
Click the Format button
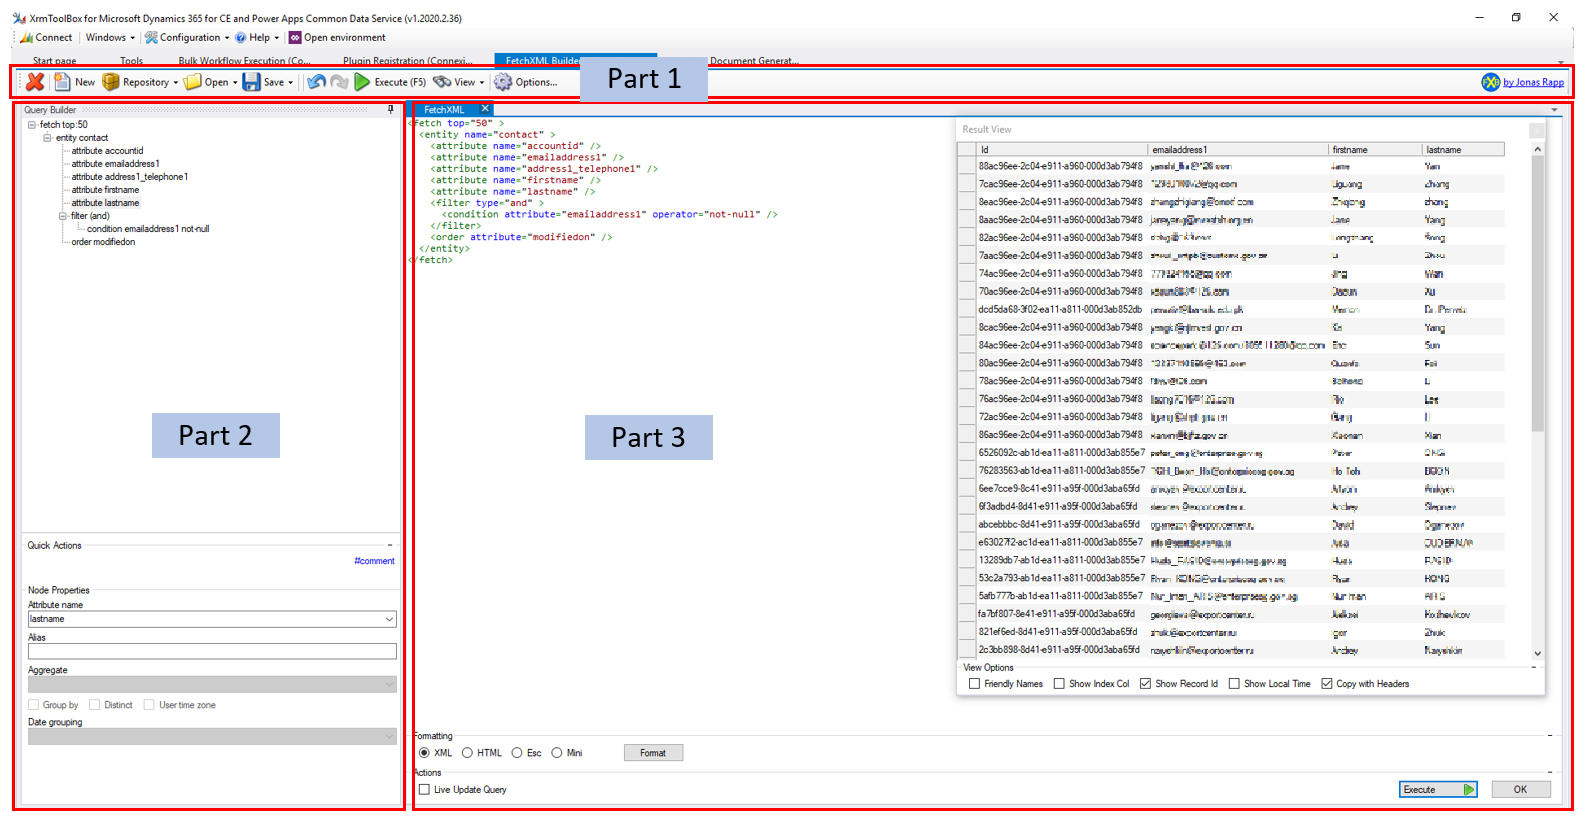(x=653, y=753)
